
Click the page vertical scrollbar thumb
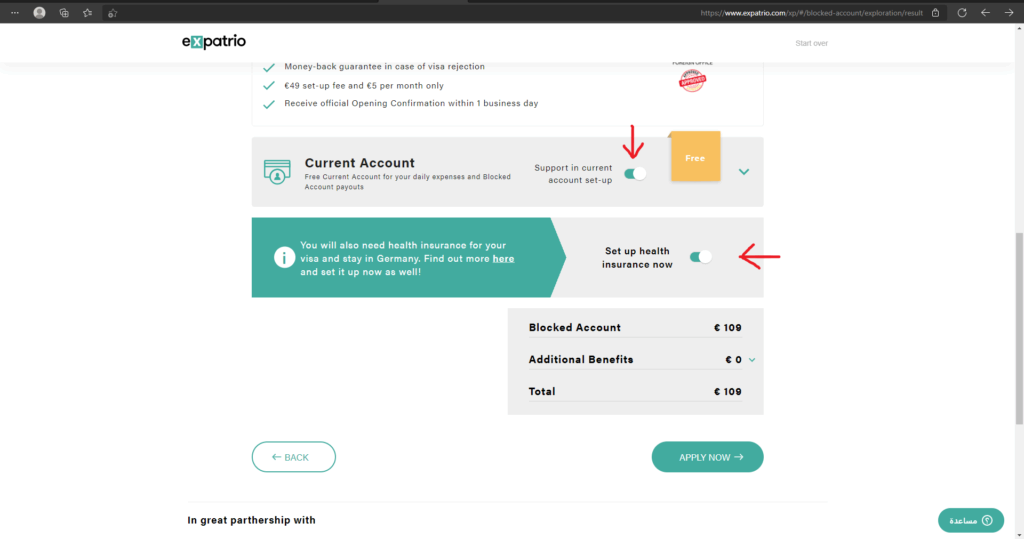point(1019,329)
